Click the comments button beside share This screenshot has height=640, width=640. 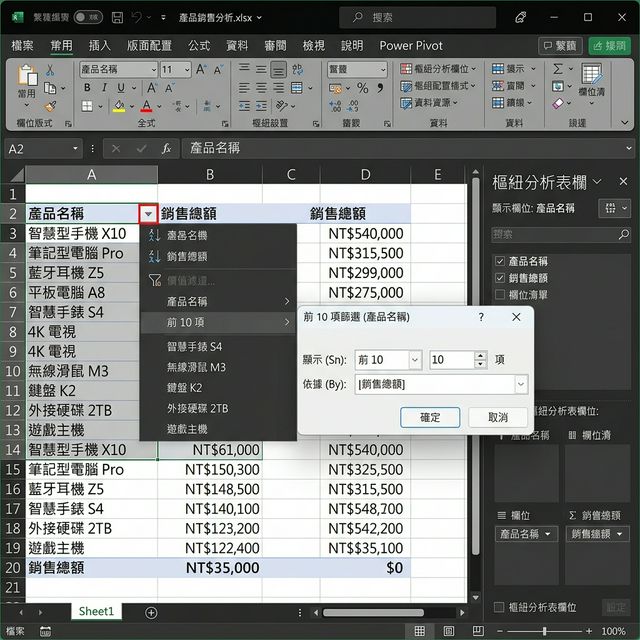[x=560, y=46]
